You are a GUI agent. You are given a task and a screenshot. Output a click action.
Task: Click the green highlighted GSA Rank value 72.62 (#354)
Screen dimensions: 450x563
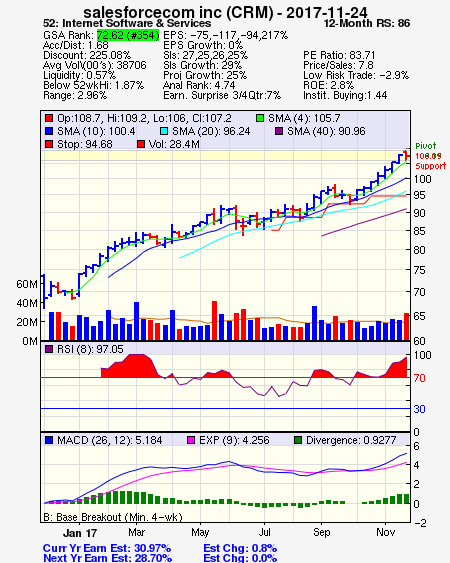pos(128,35)
